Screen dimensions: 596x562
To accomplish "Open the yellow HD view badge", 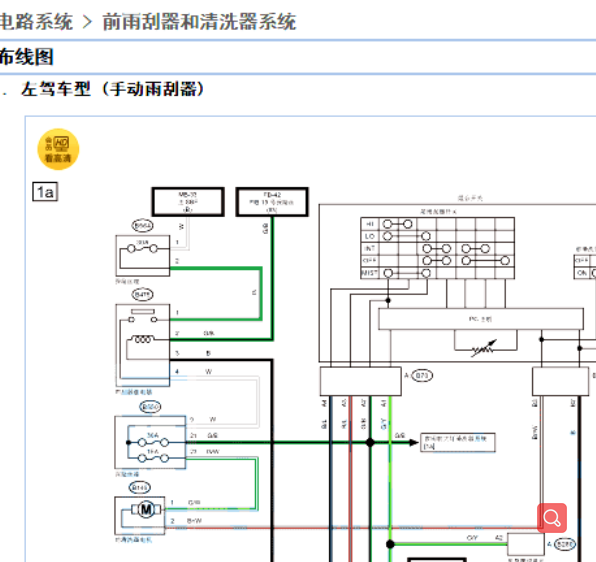I will [x=58, y=149].
